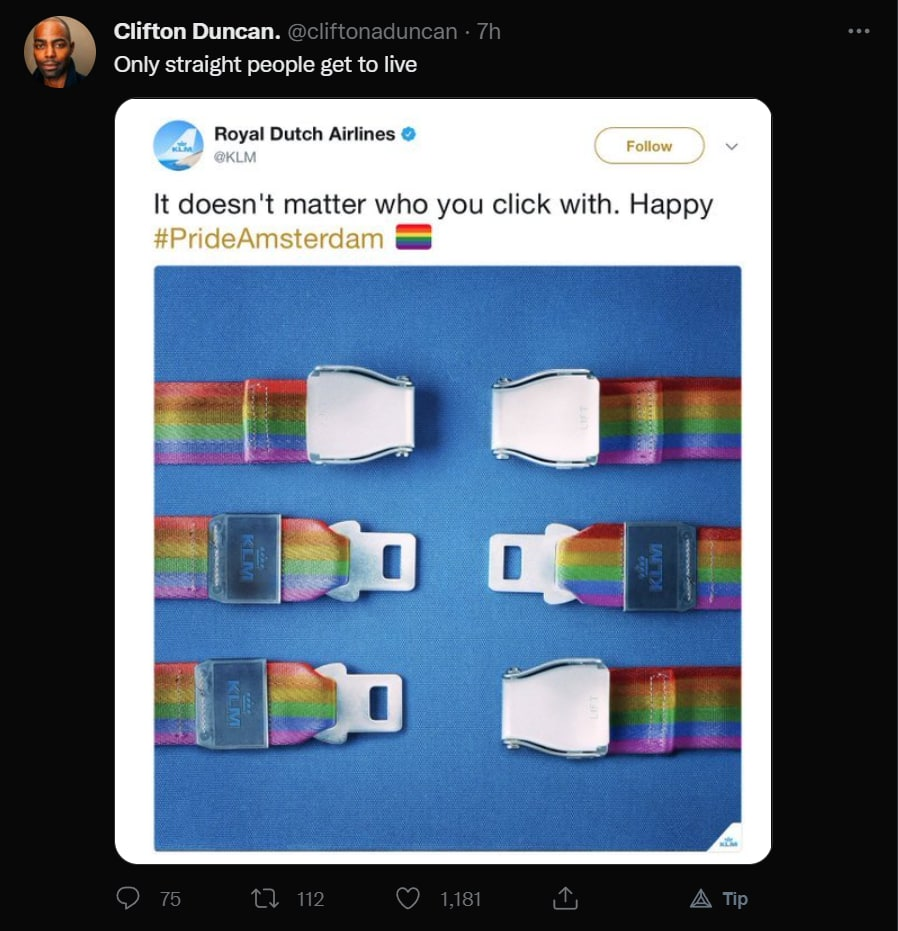The height and width of the screenshot is (931, 898).
Task: Open the Clifton Duncan display name
Action: coord(197,31)
